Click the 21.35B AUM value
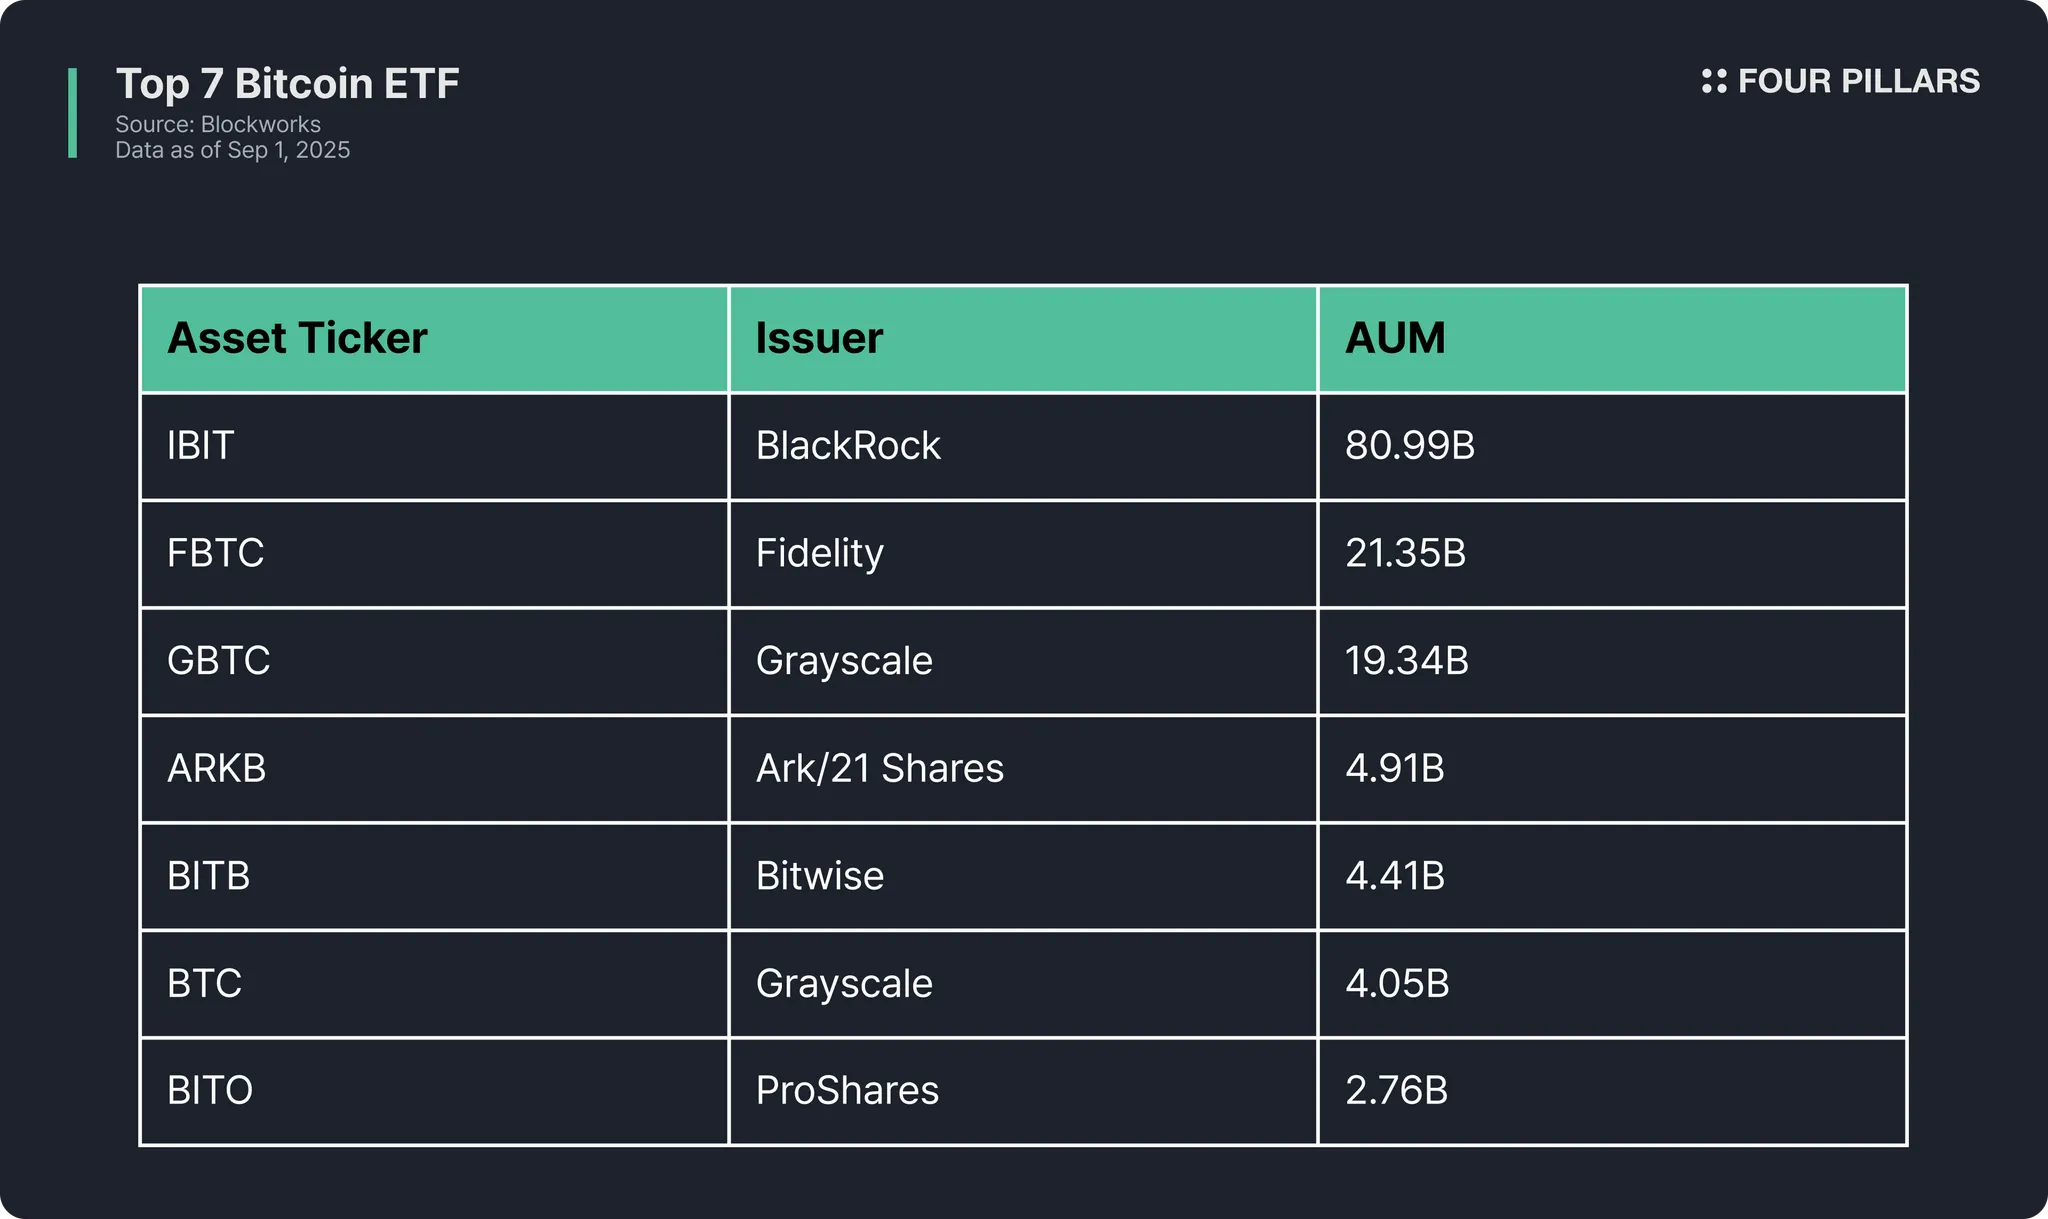 pos(1405,553)
